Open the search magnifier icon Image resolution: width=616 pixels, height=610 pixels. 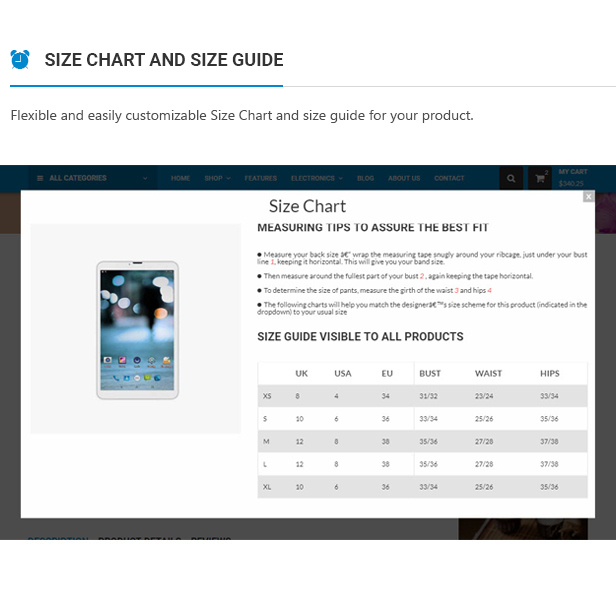point(511,178)
